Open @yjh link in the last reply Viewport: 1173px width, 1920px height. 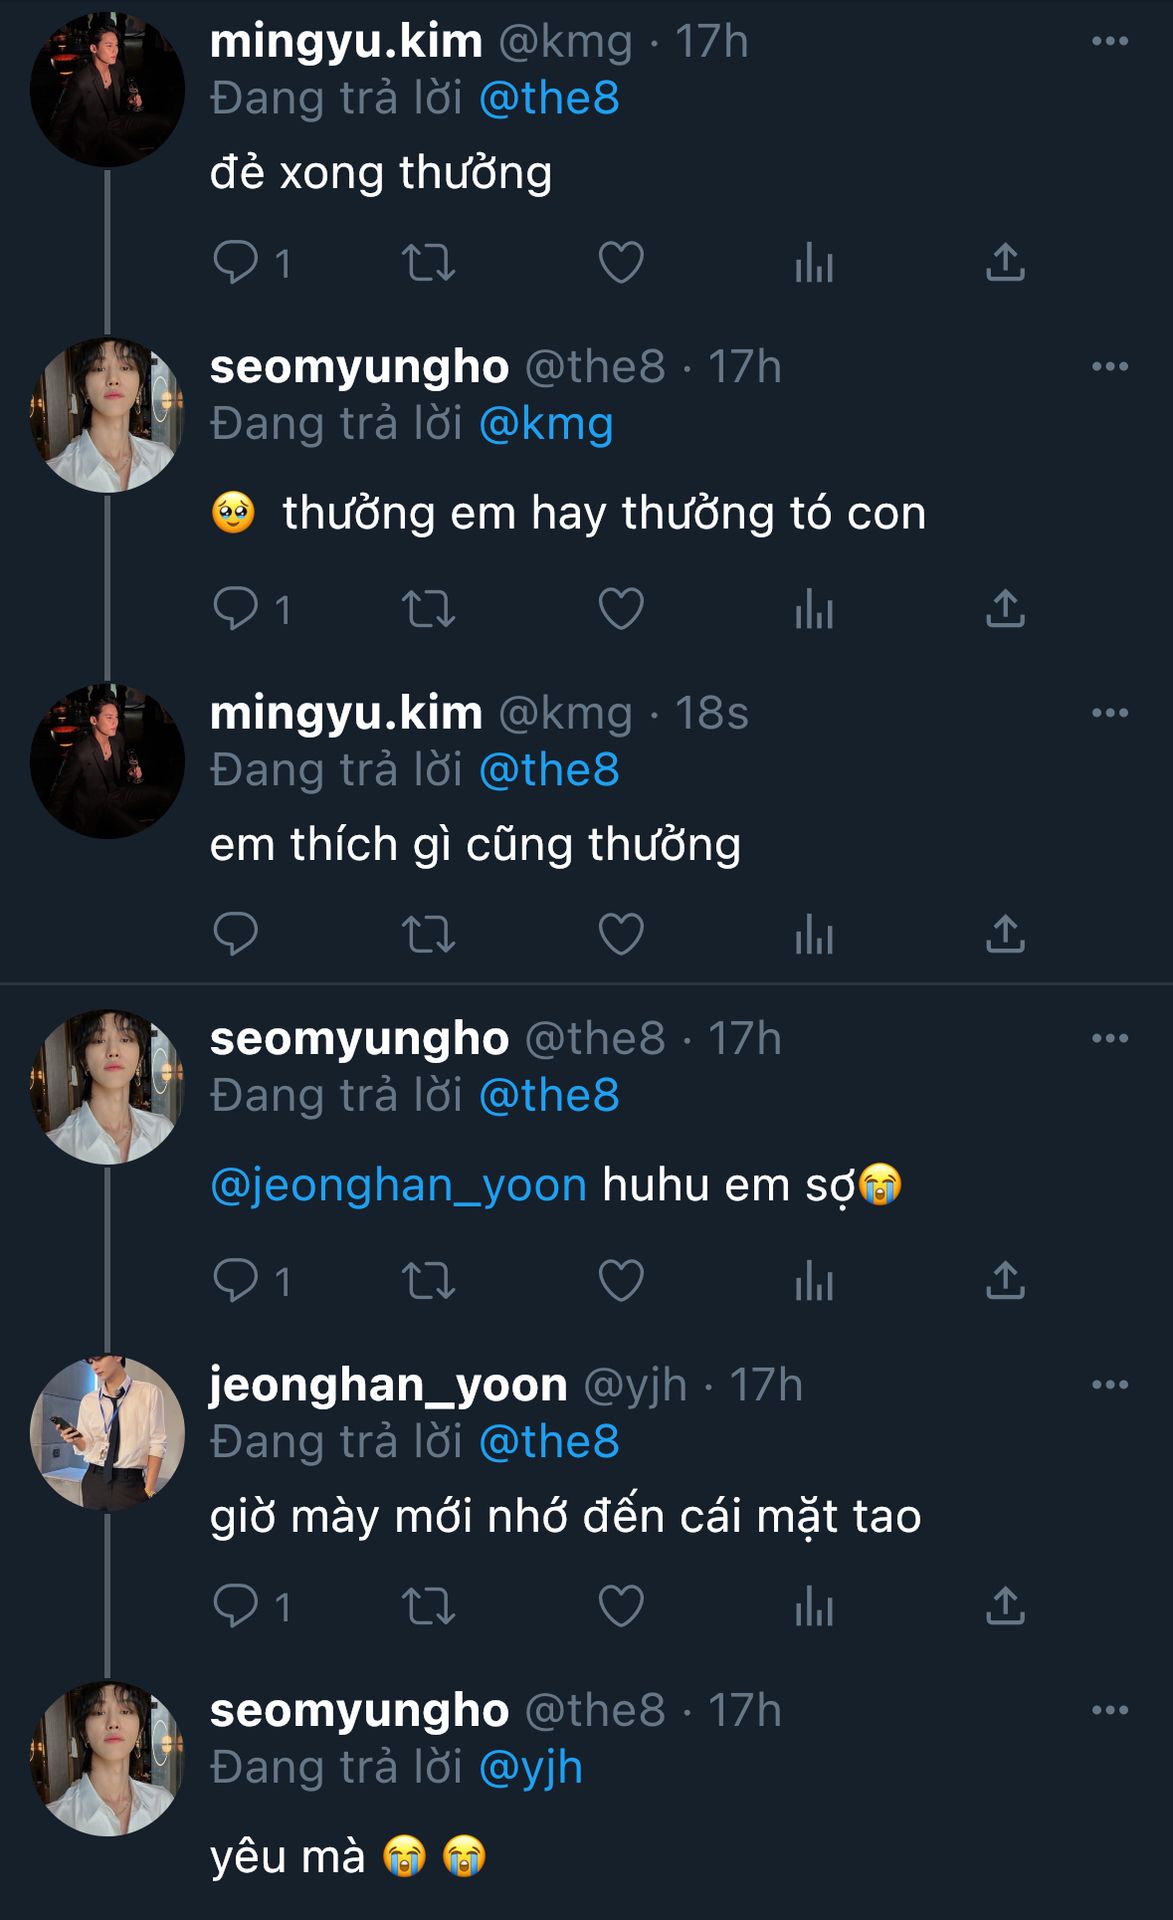[x=530, y=1768]
